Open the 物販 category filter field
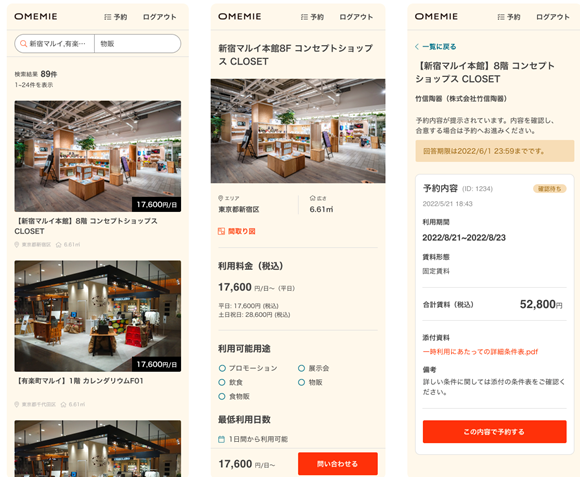580x477 pixels. [138, 44]
